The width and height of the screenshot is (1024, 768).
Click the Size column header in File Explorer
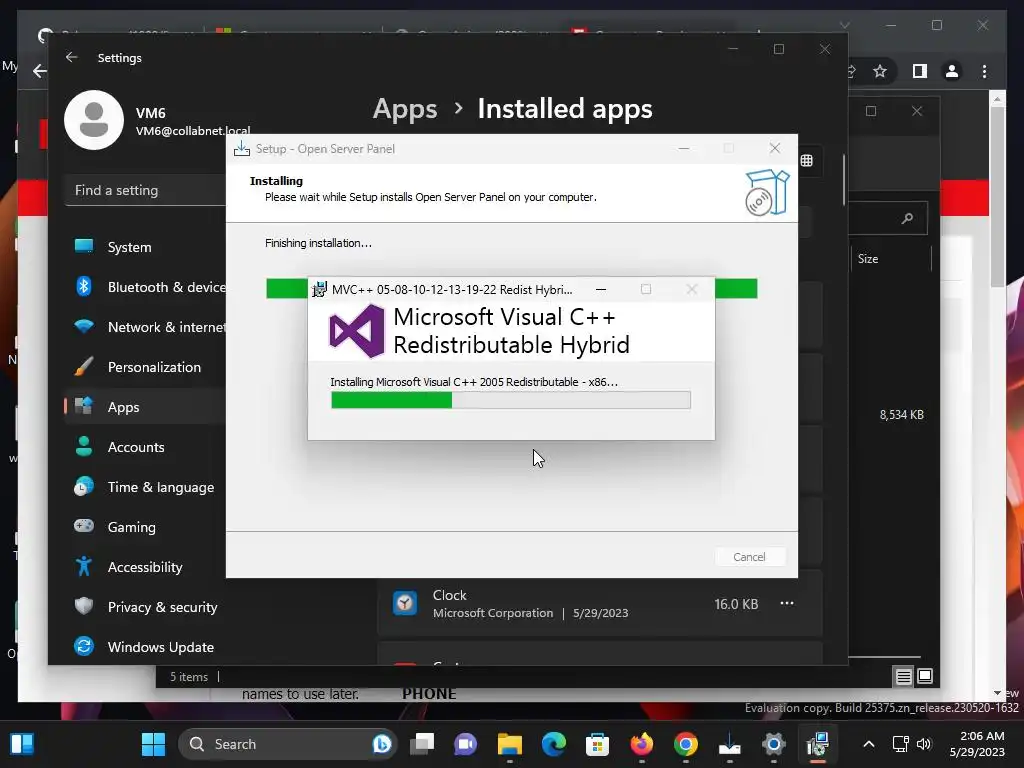(x=868, y=259)
